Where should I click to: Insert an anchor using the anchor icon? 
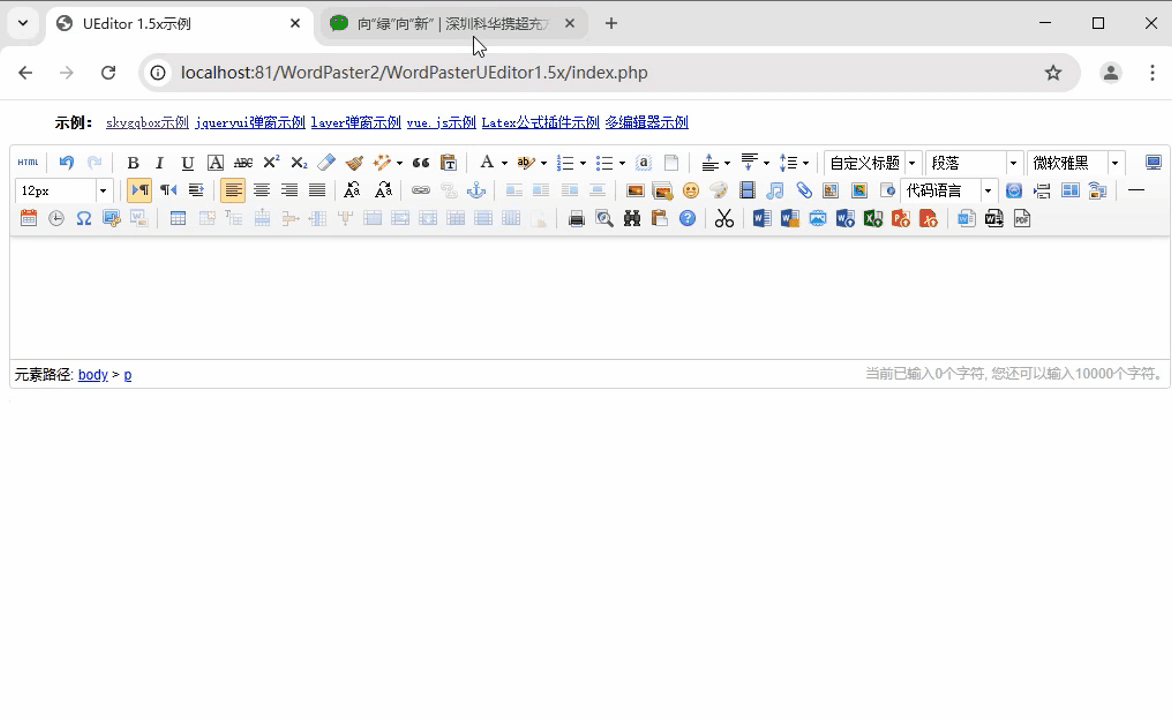tap(477, 191)
